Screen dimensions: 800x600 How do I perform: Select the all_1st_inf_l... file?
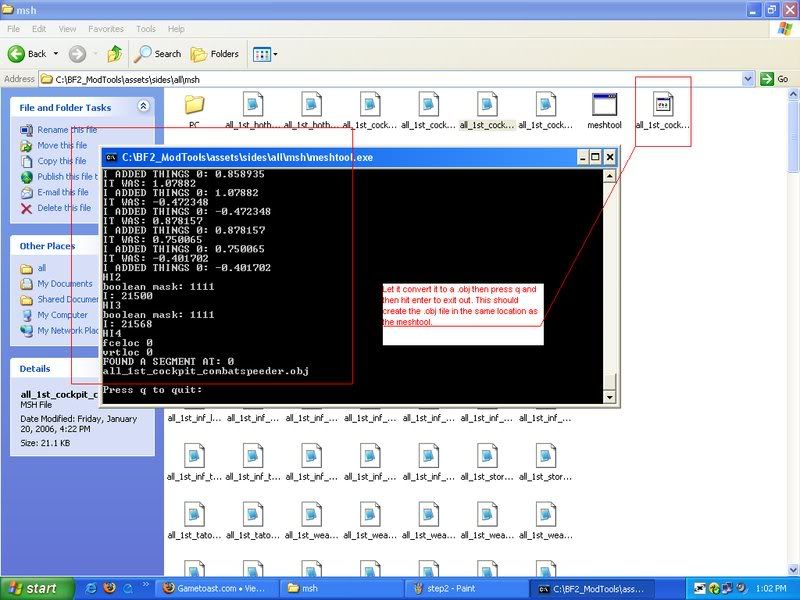(x=194, y=418)
